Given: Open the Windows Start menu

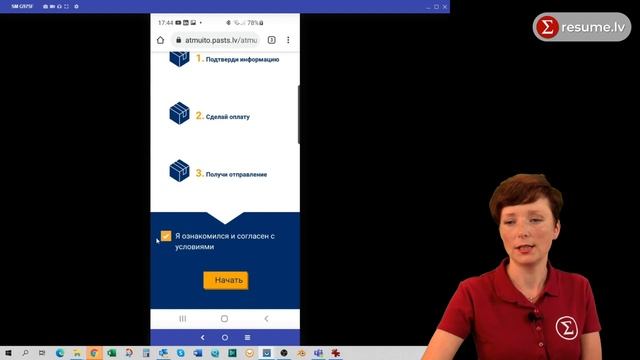Looking at the screenshot, I should click(8, 353).
